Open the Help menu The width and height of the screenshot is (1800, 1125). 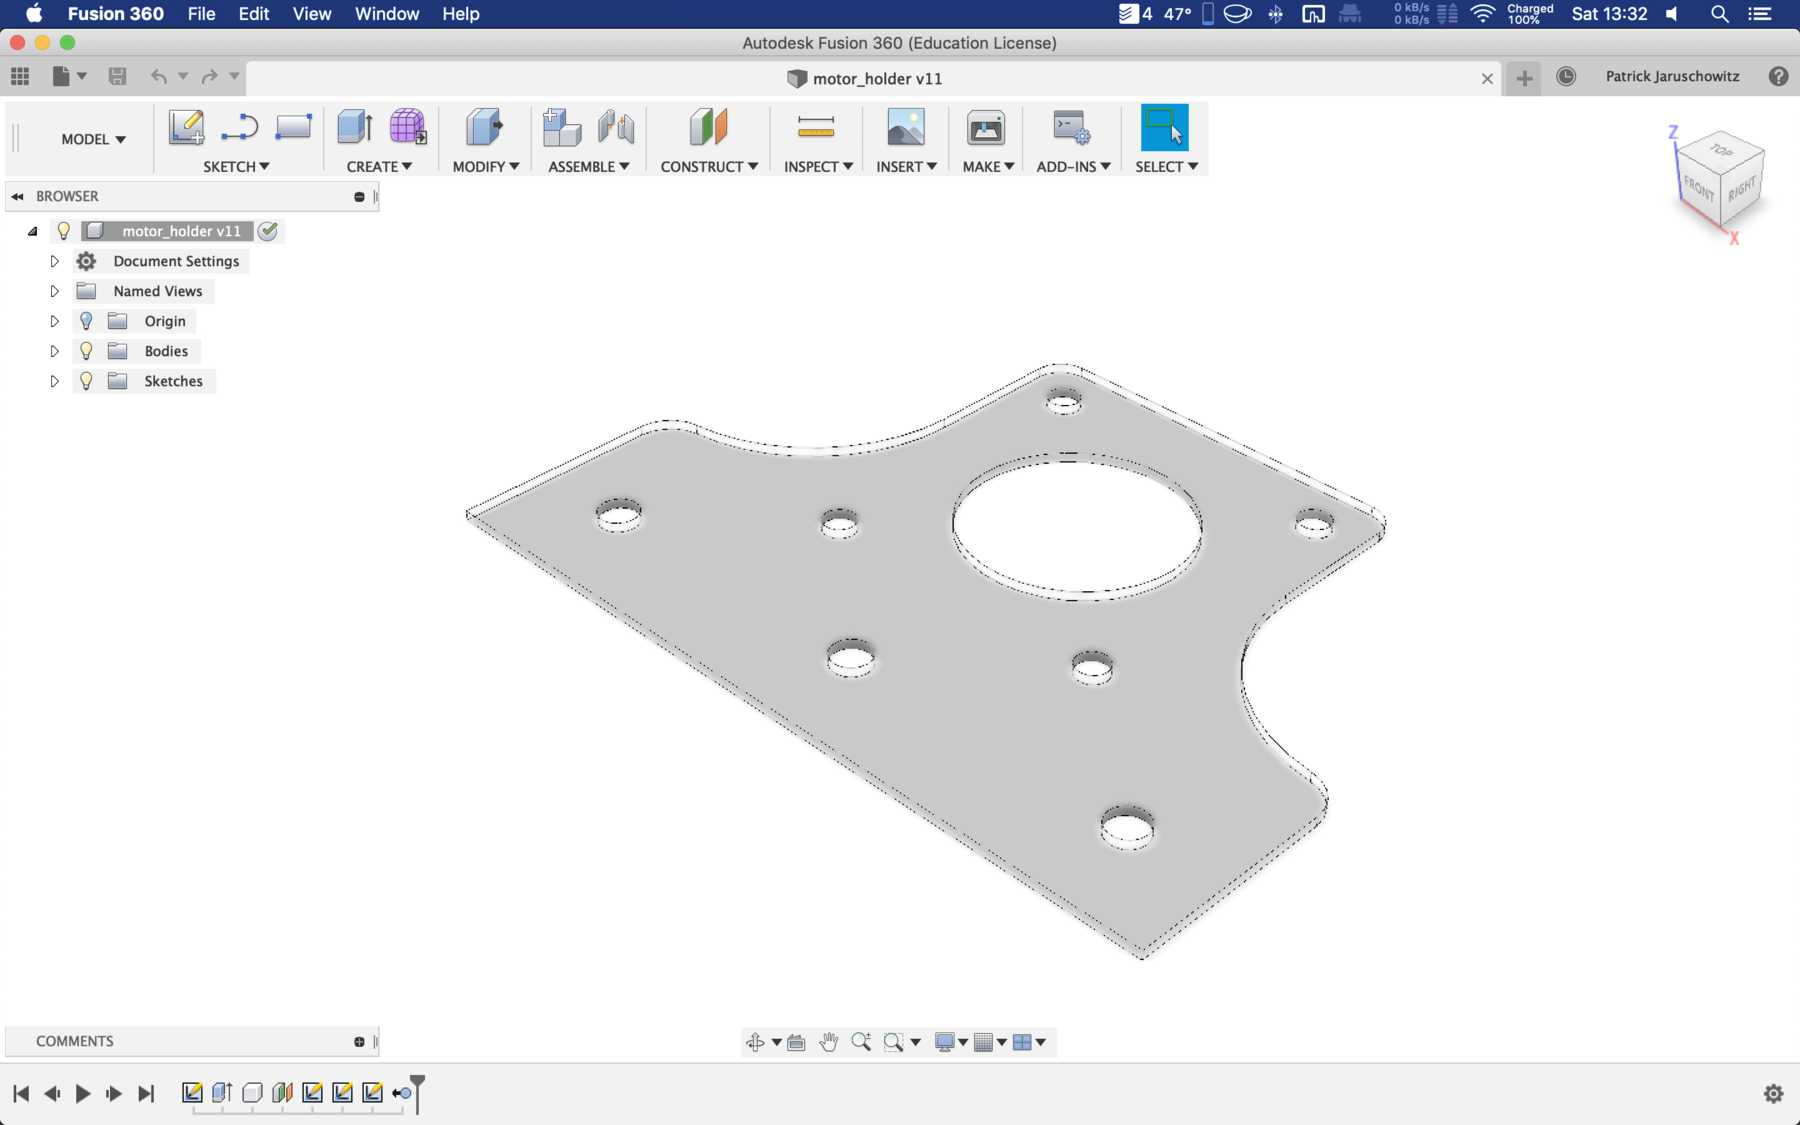tap(461, 14)
